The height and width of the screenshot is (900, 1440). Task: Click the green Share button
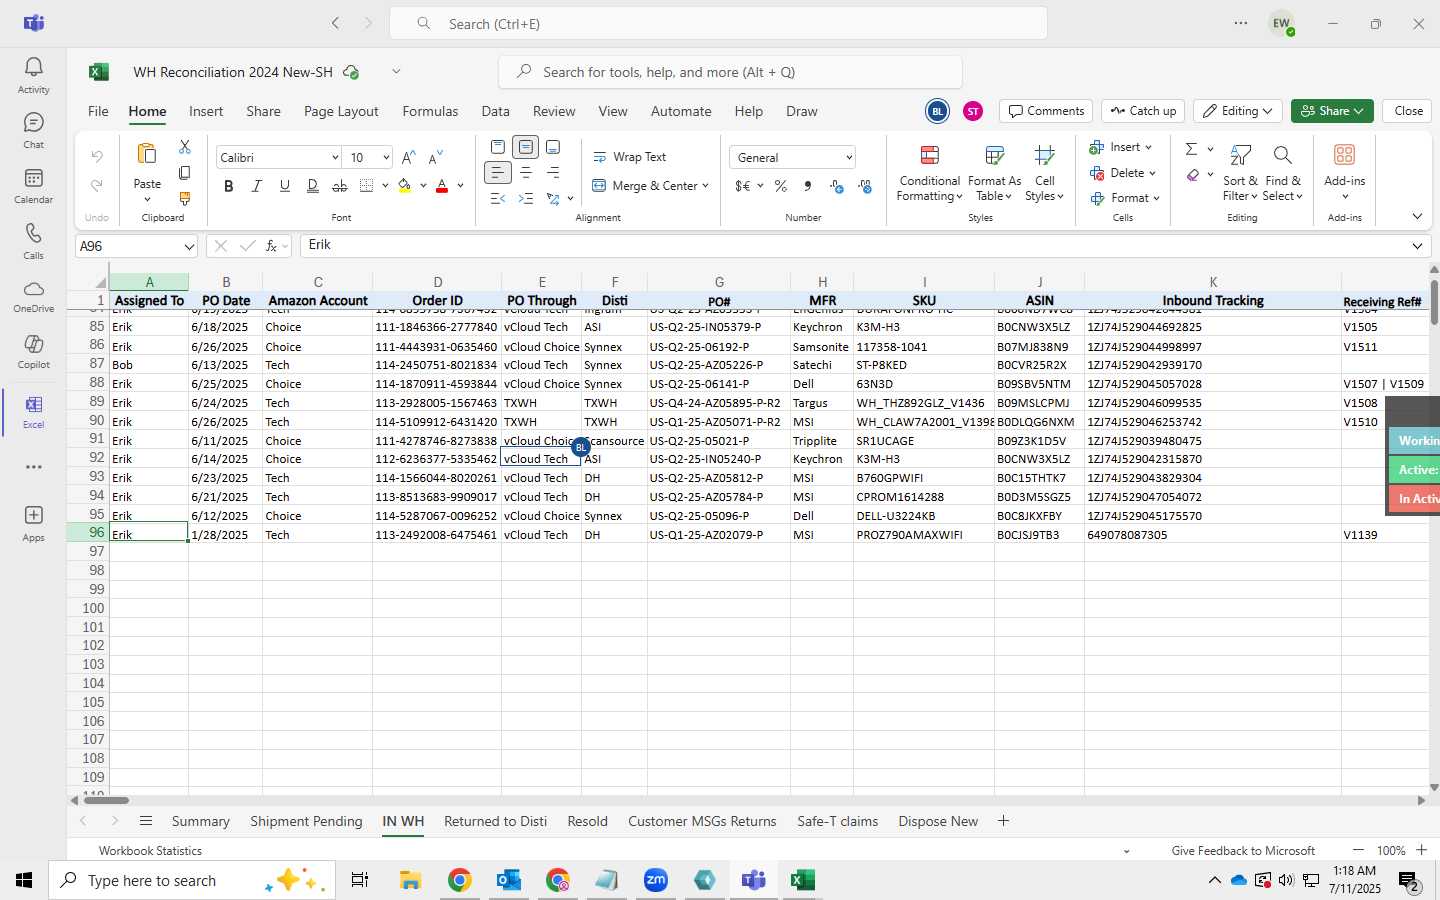click(x=1332, y=111)
